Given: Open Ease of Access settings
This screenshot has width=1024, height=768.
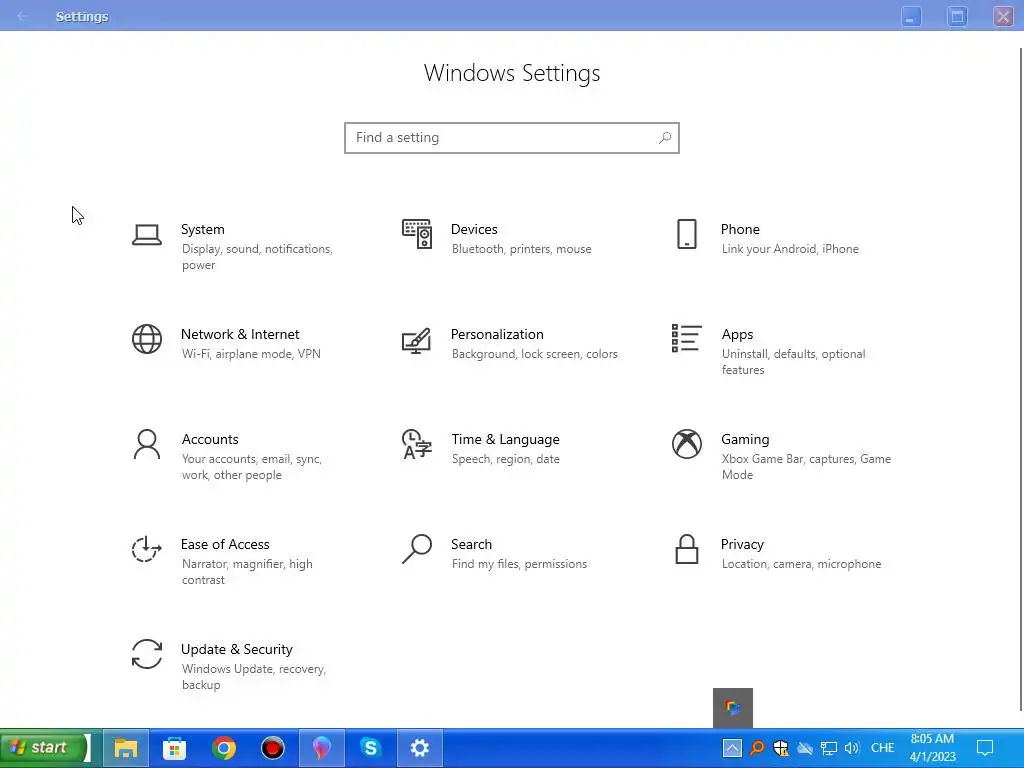Looking at the screenshot, I should tap(223, 561).
